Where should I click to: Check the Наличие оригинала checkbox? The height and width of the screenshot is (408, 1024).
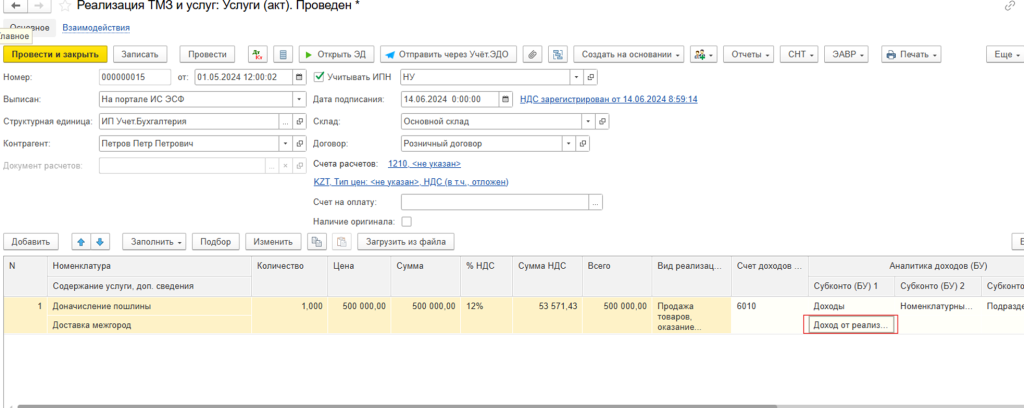coord(406,221)
